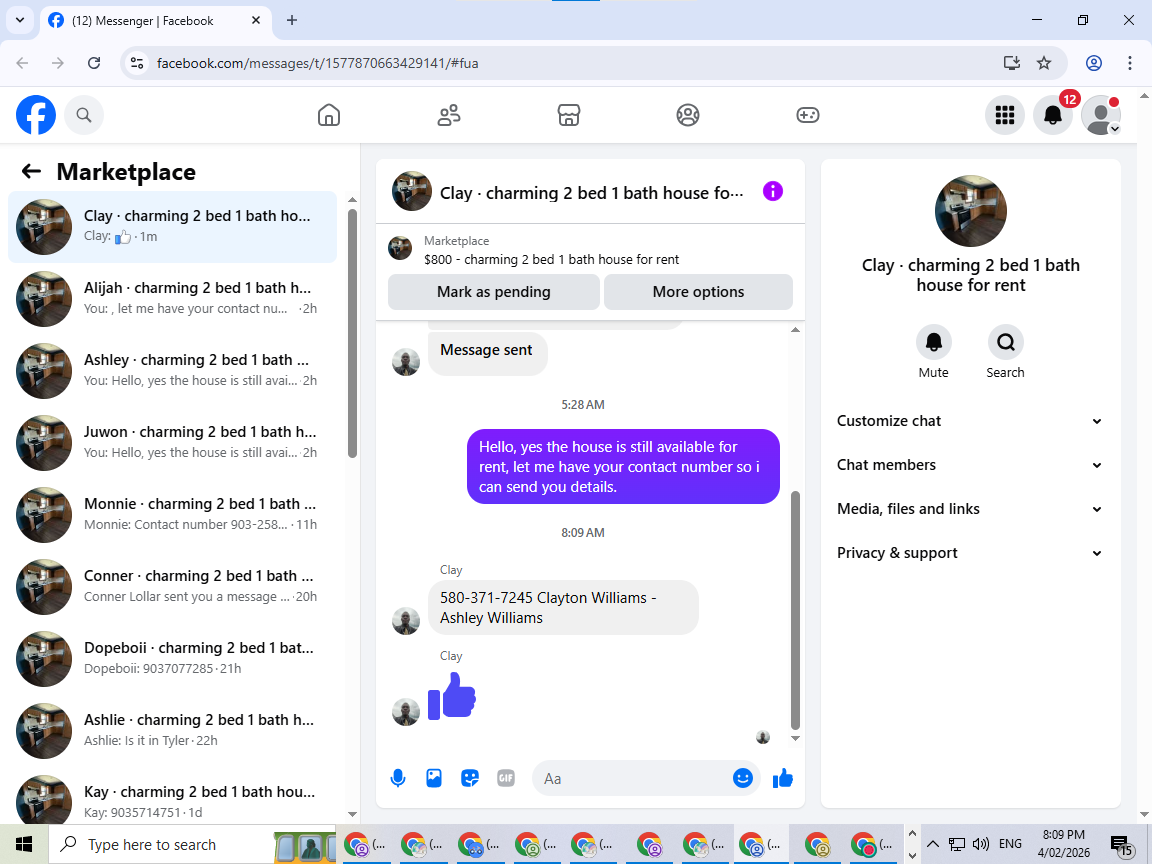Image resolution: width=1152 pixels, height=864 pixels.
Task: Click Clay's large profile picture in info panel
Action: click(x=971, y=211)
